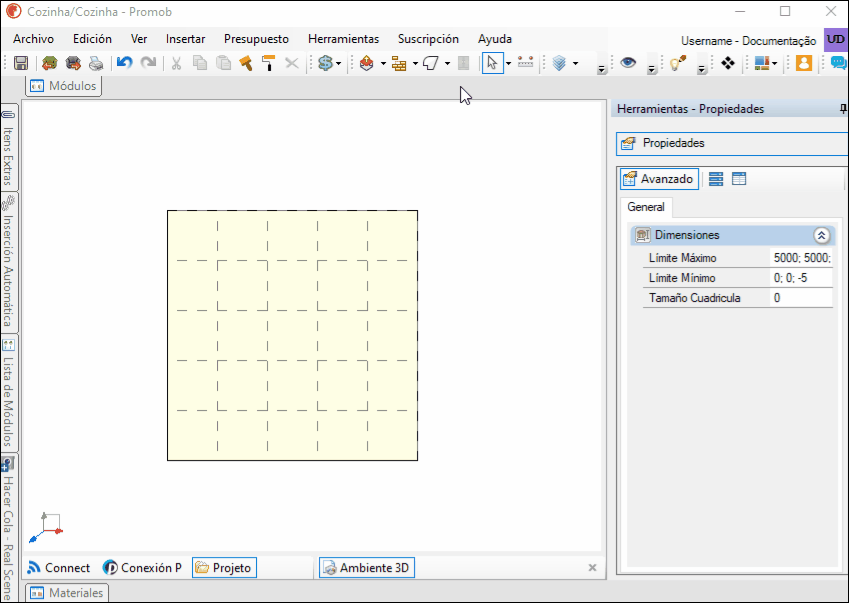This screenshot has height=603, width=849.
Task: Edit the Límite Mínimo value field
Action: point(801,278)
